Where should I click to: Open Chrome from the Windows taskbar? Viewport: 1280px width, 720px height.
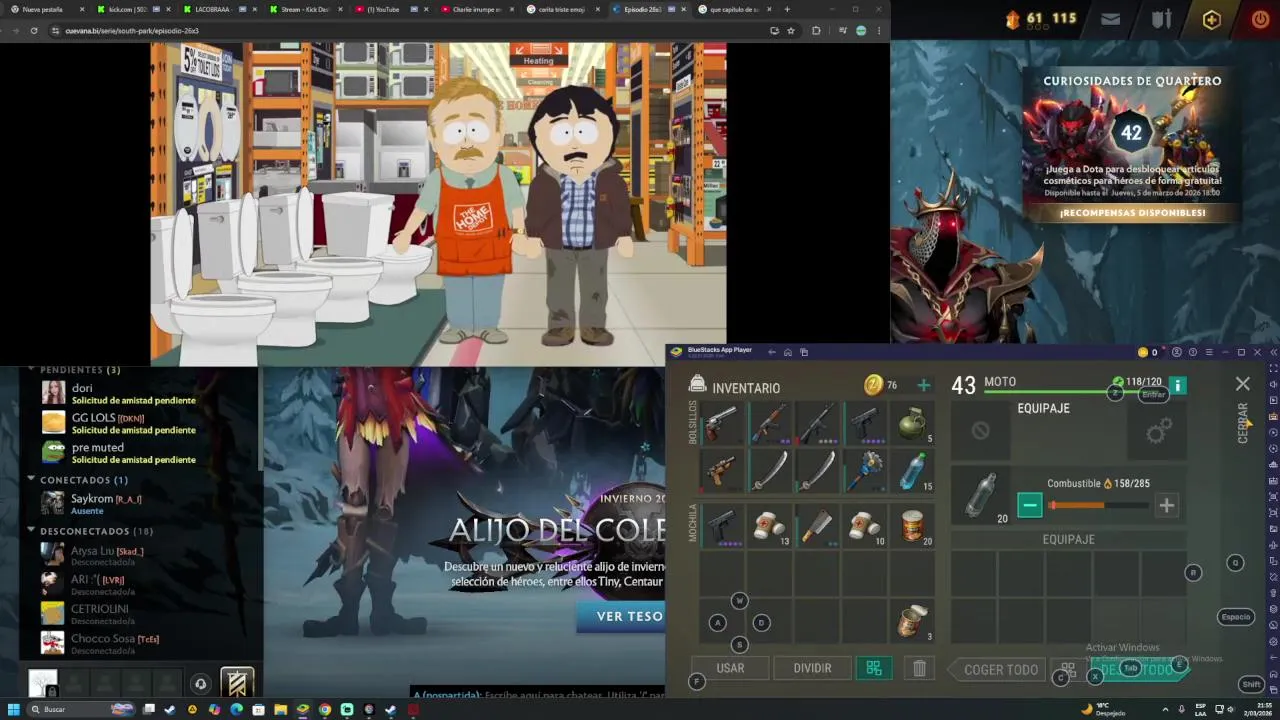tap(324, 709)
